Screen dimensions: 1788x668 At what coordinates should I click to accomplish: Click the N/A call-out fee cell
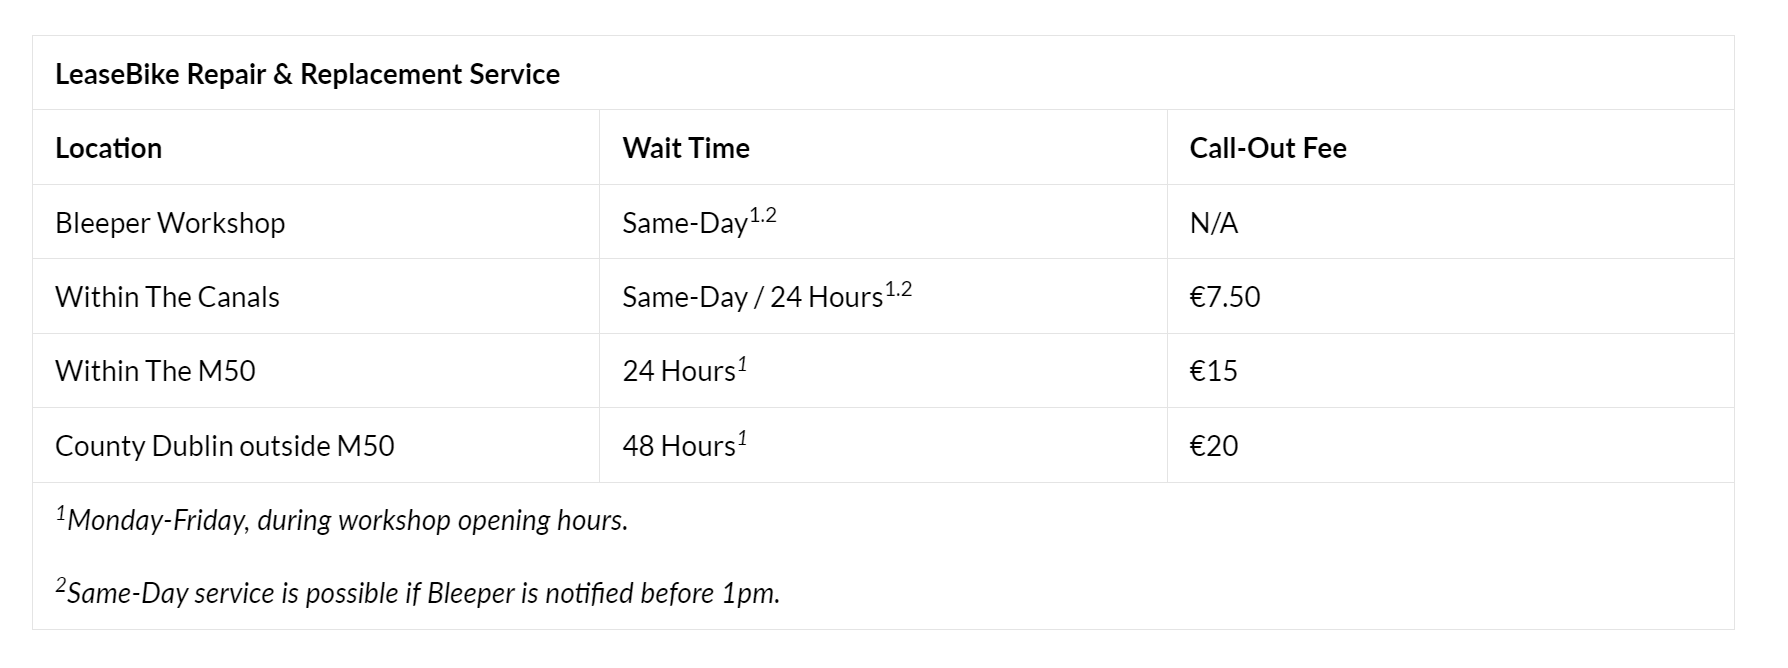tap(1213, 222)
